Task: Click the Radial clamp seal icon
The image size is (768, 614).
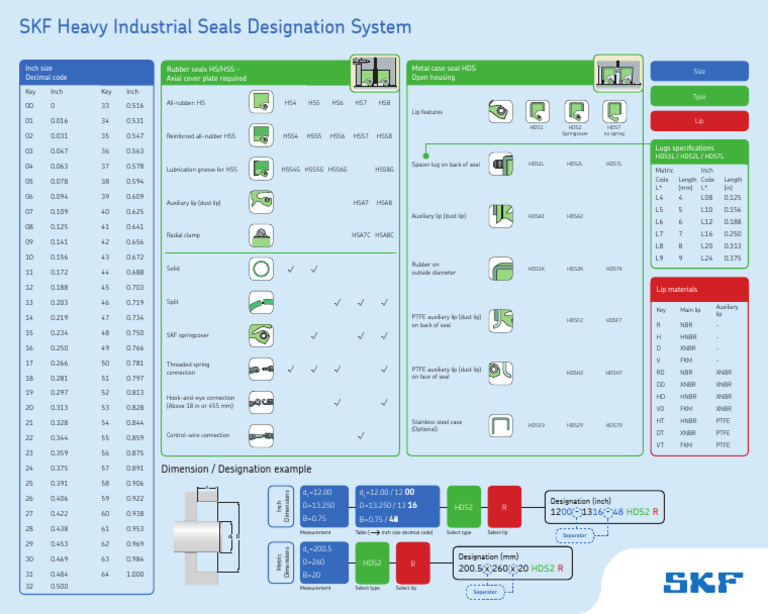Action: tap(261, 236)
